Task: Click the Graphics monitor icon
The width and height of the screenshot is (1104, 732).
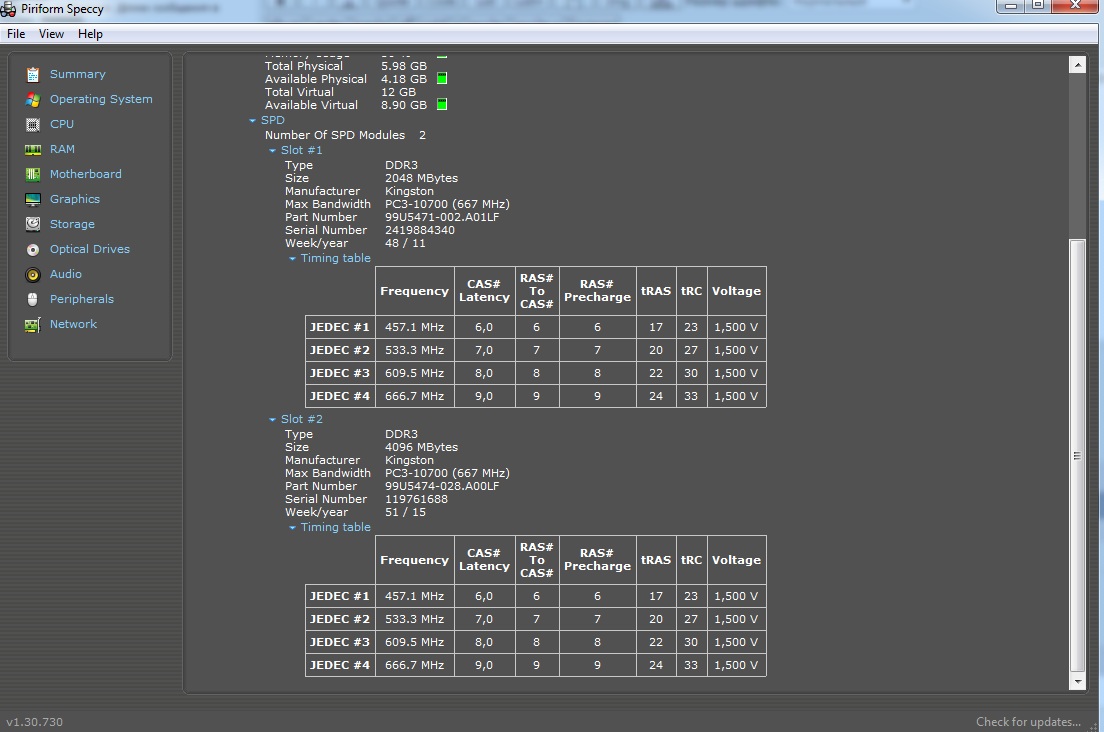Action: [x=32, y=199]
